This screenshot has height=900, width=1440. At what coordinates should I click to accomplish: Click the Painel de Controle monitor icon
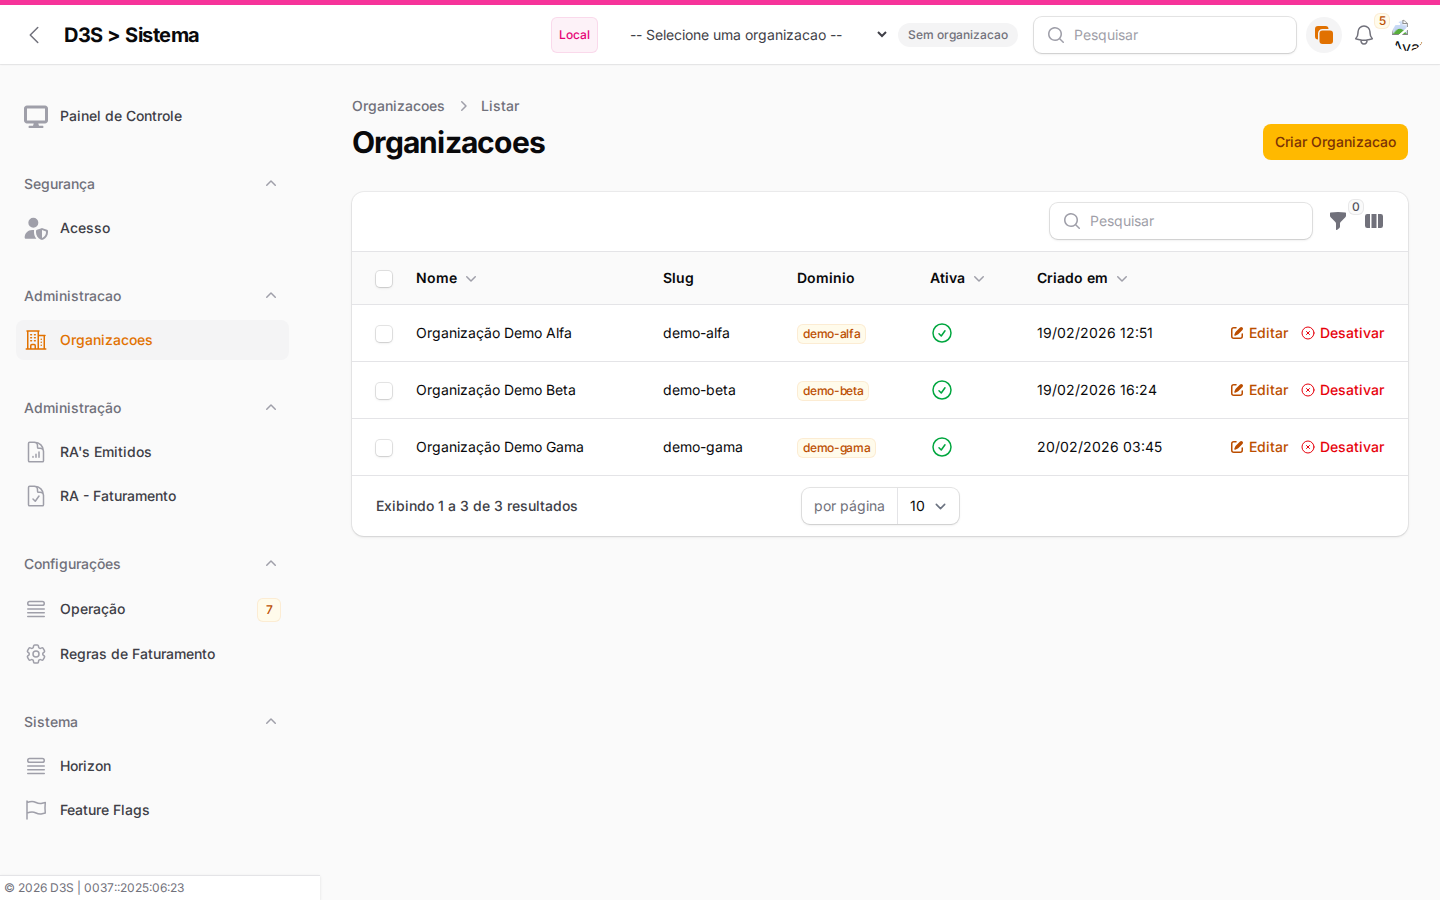point(36,116)
